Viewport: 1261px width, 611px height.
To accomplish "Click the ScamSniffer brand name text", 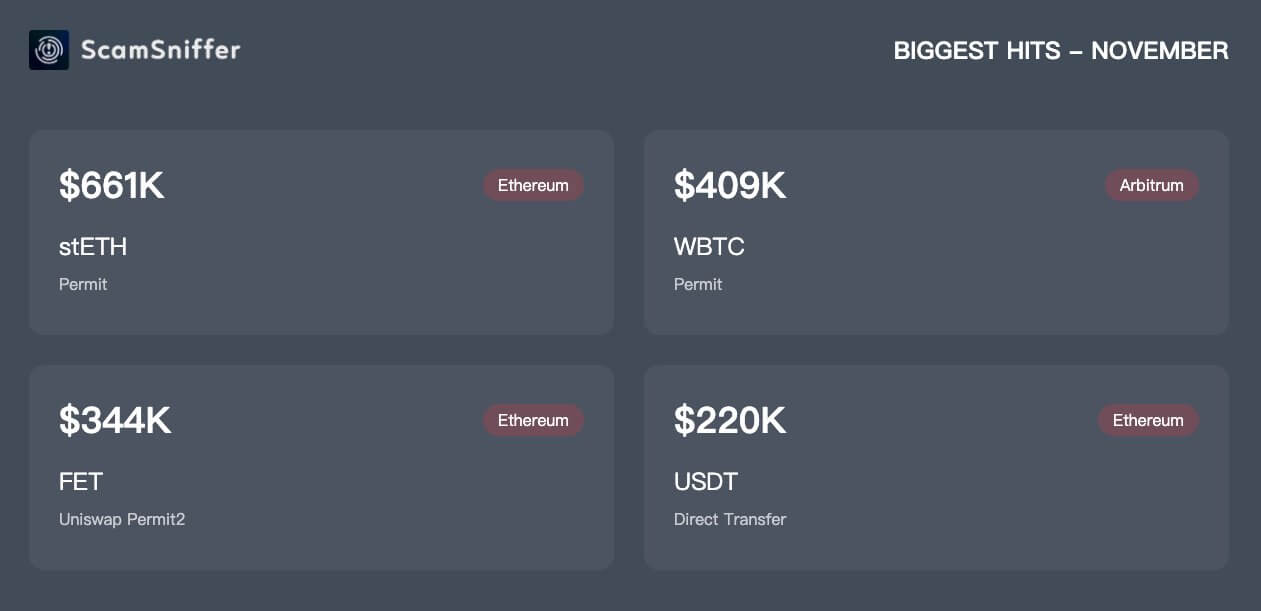I will [x=160, y=50].
